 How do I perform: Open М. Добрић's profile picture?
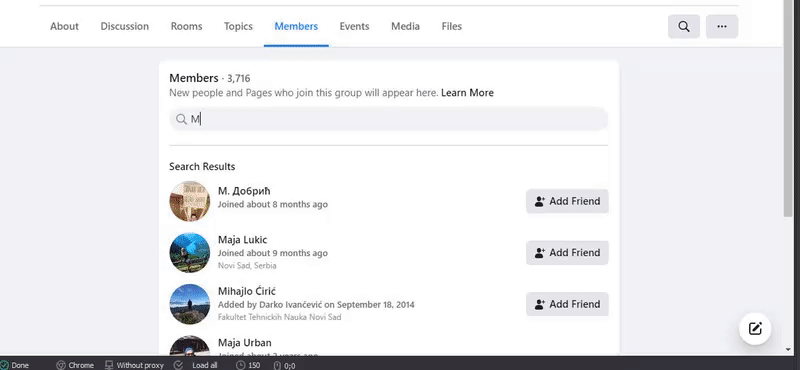tap(190, 201)
